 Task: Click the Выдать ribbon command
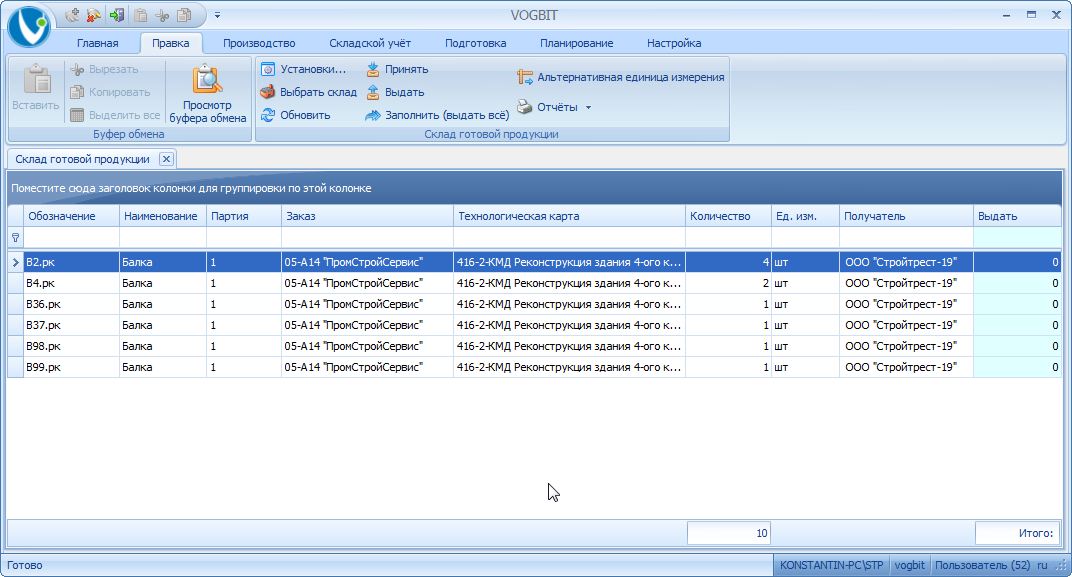point(395,92)
